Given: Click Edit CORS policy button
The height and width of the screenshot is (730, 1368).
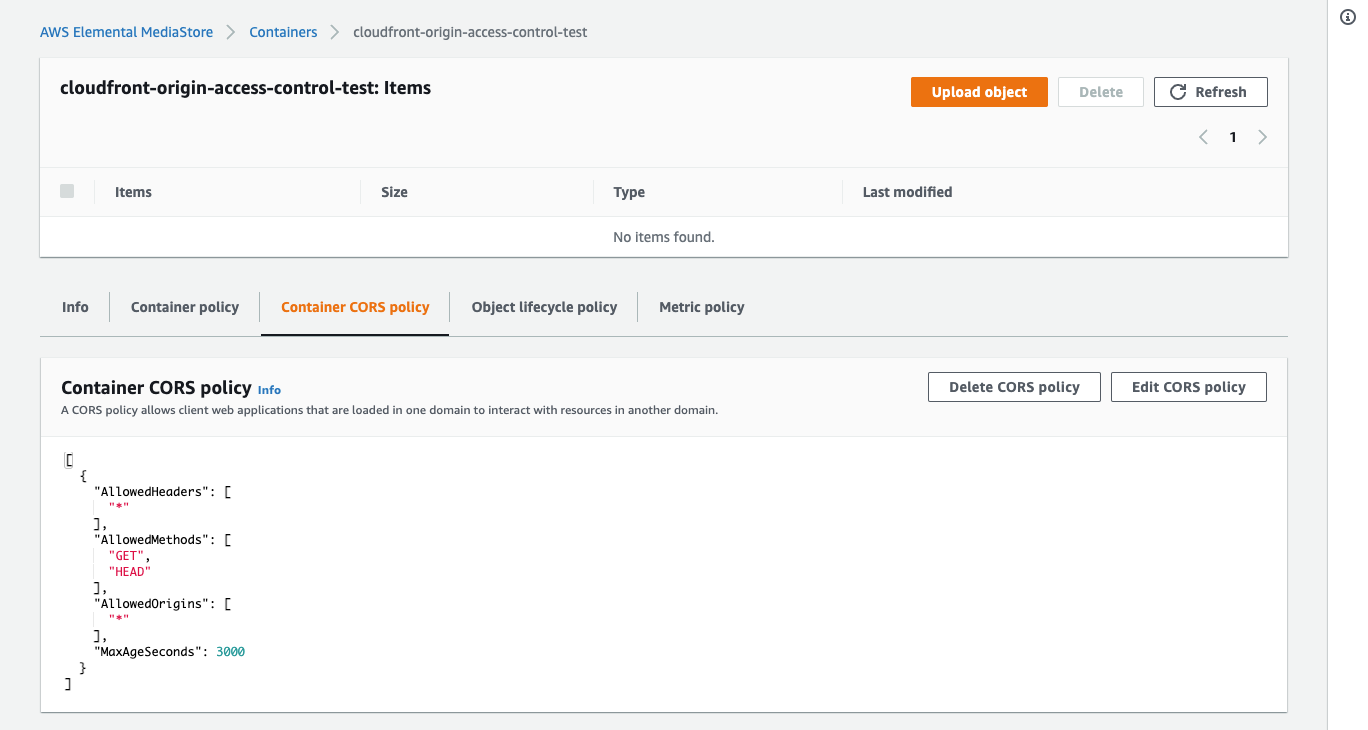Looking at the screenshot, I should [1188, 387].
